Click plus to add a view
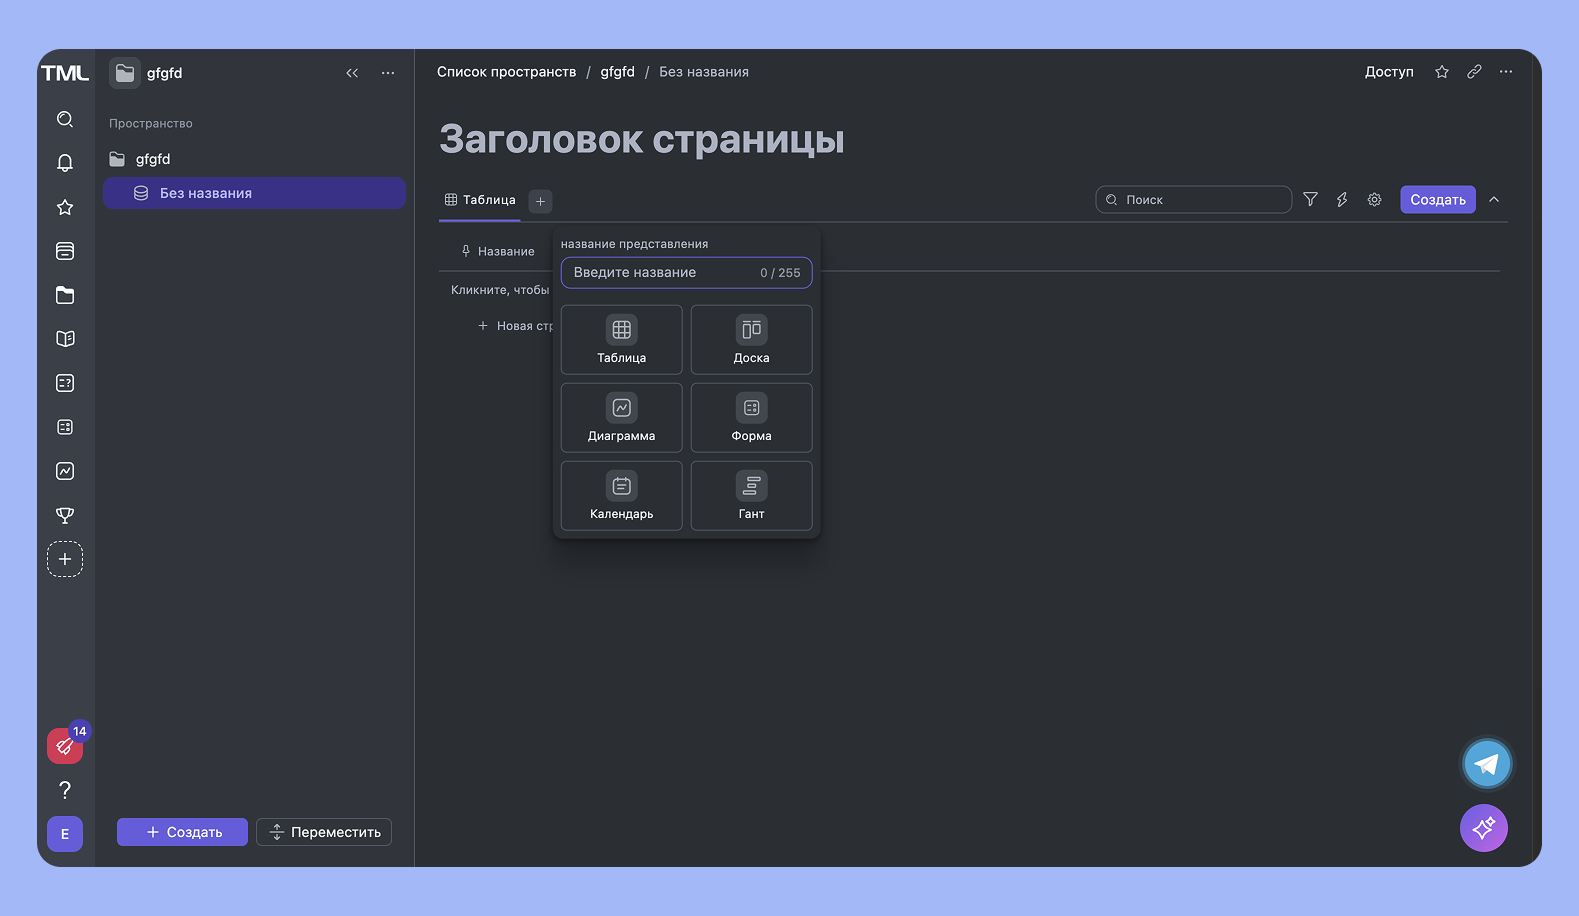 tap(540, 201)
